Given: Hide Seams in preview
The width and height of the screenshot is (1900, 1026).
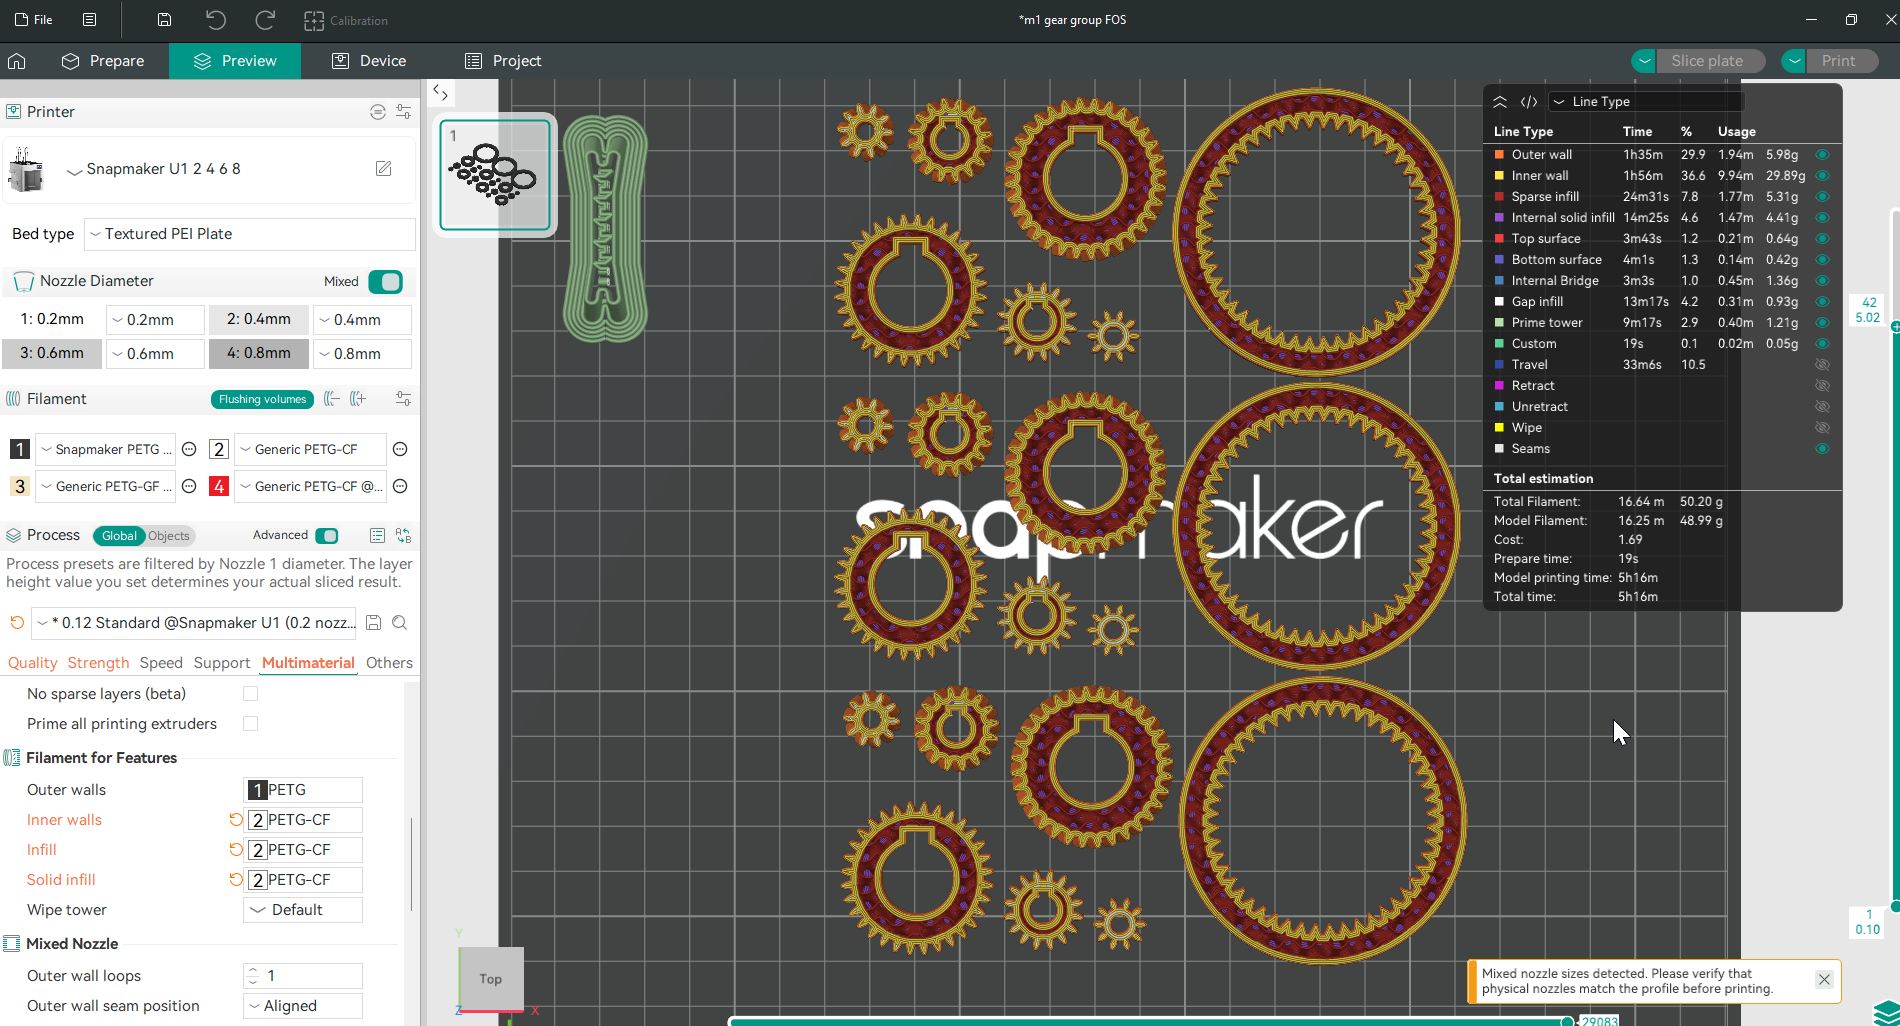Looking at the screenshot, I should [x=1822, y=449].
